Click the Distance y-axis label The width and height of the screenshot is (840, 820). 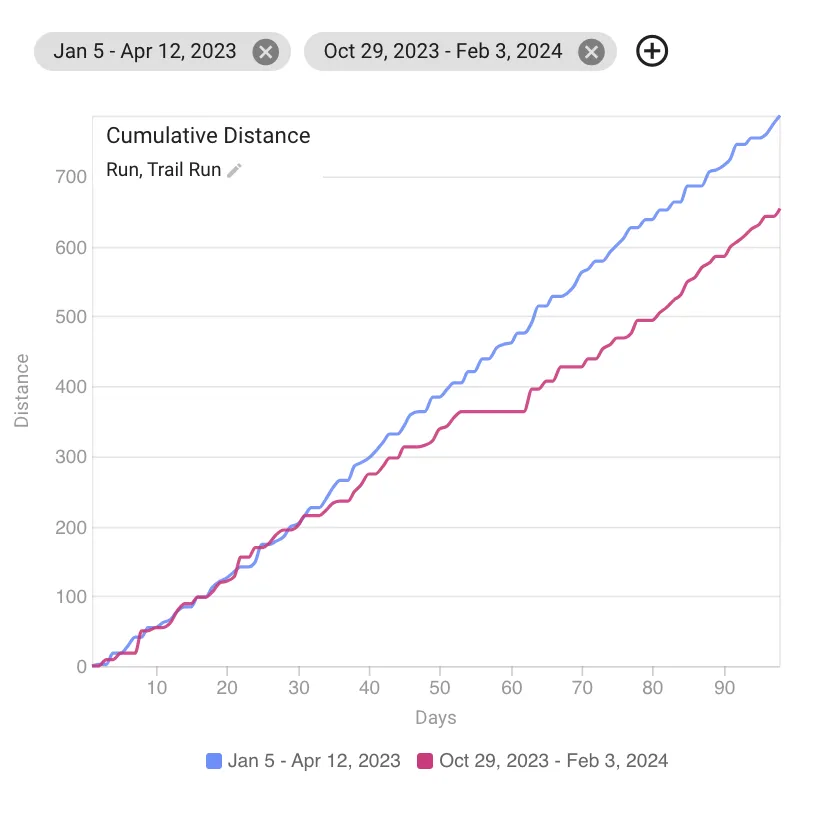coord(22,390)
